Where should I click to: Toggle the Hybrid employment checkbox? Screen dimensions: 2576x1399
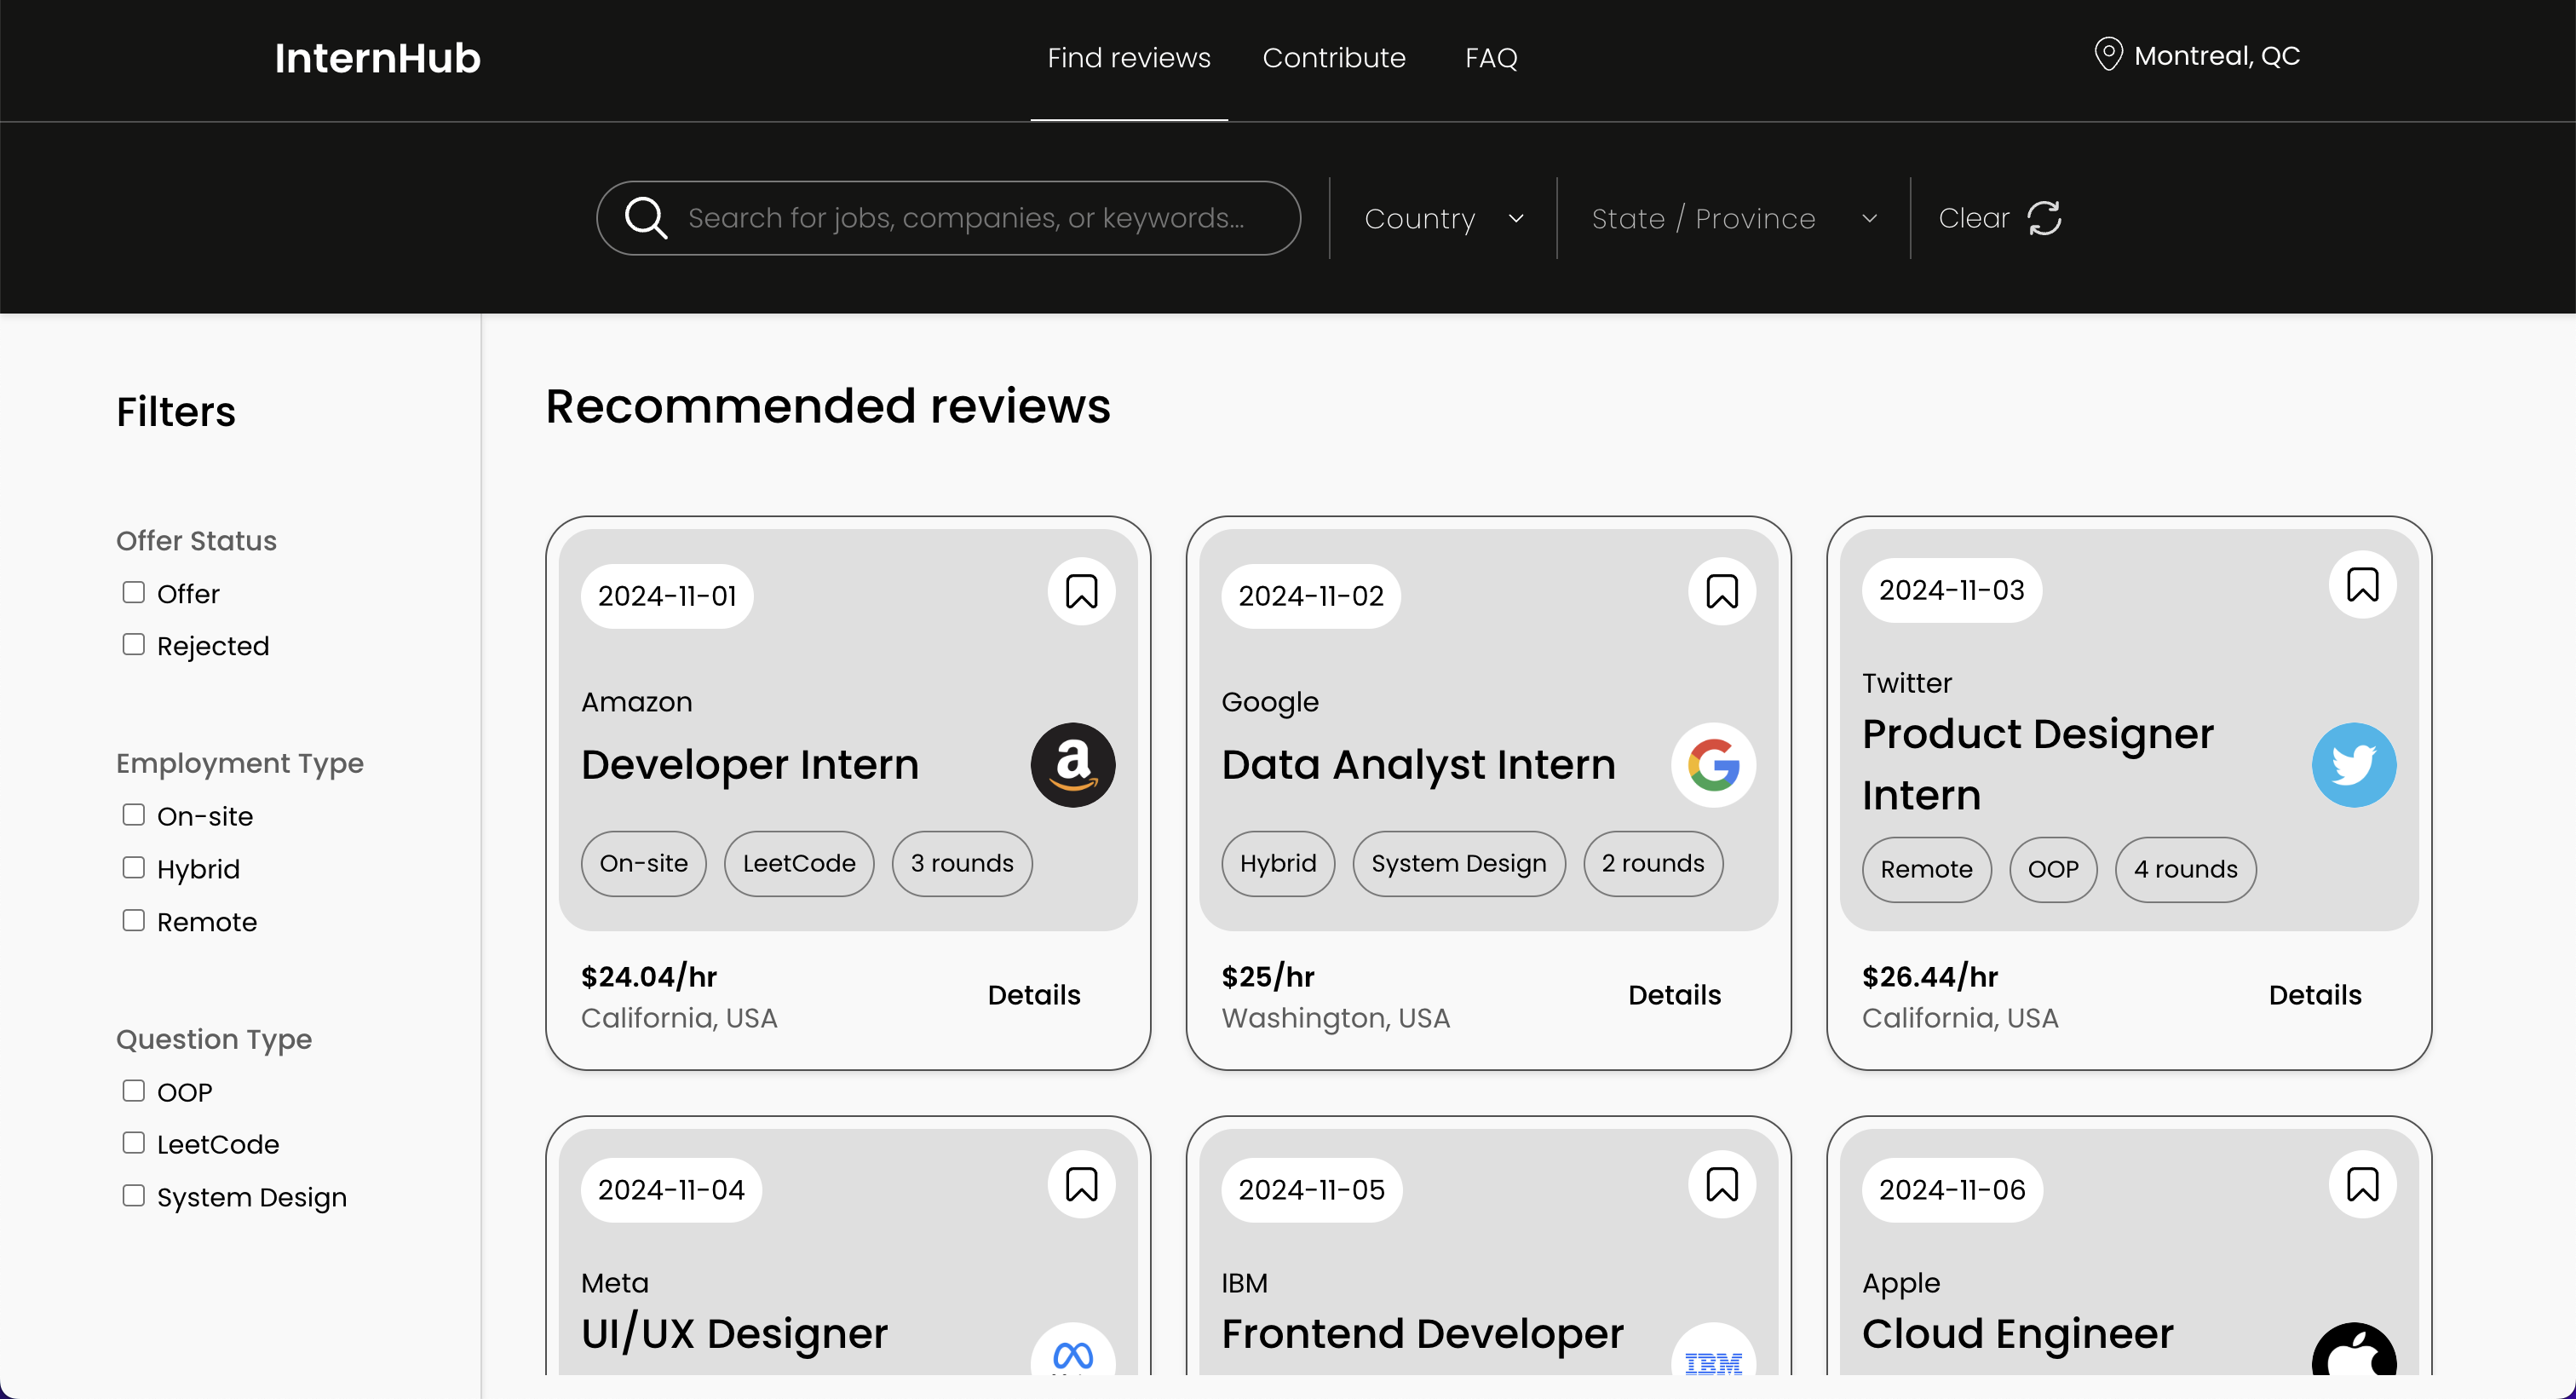click(x=134, y=868)
